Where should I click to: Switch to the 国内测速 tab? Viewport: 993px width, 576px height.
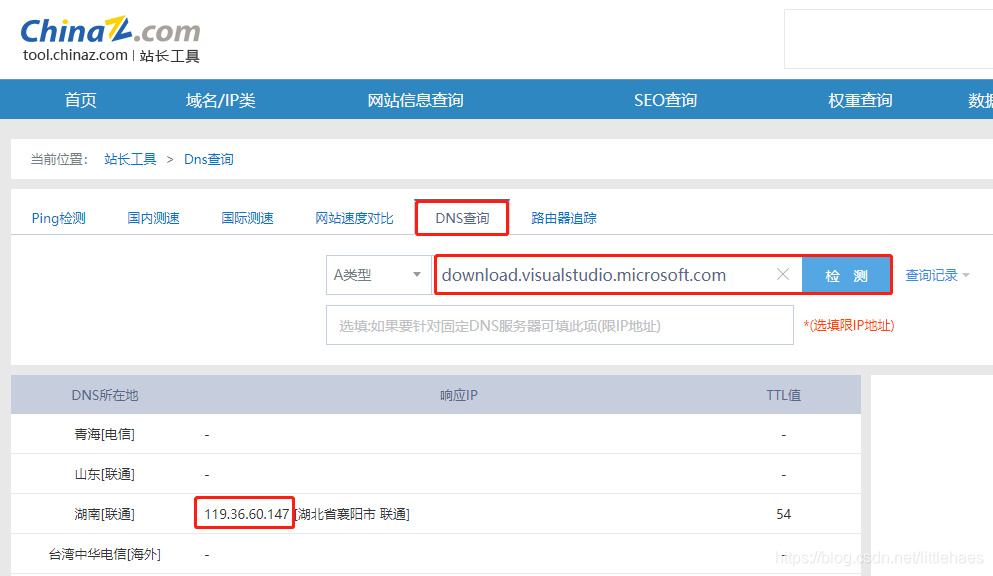(x=153, y=218)
